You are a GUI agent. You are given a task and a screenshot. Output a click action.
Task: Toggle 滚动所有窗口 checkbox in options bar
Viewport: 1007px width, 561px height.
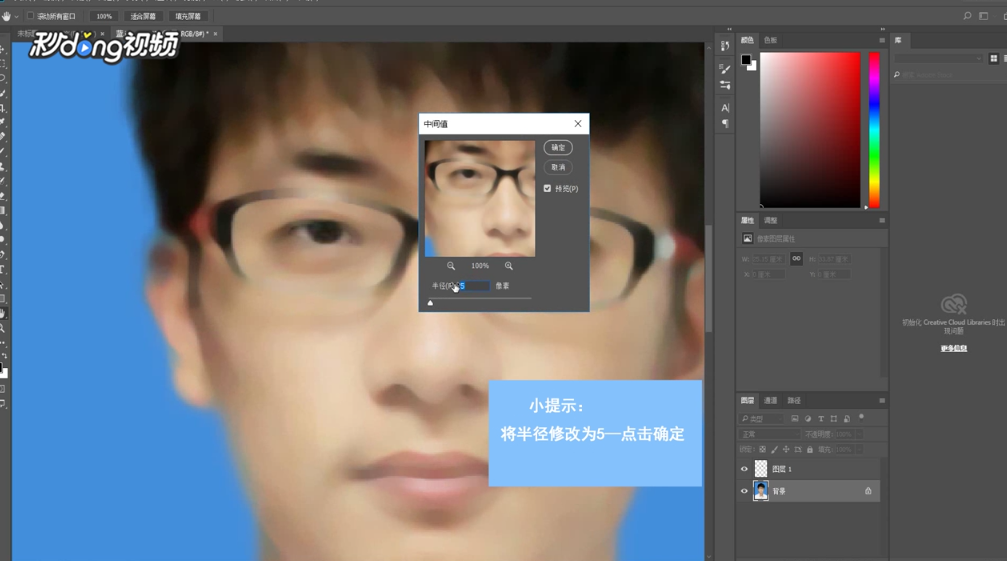(30, 16)
